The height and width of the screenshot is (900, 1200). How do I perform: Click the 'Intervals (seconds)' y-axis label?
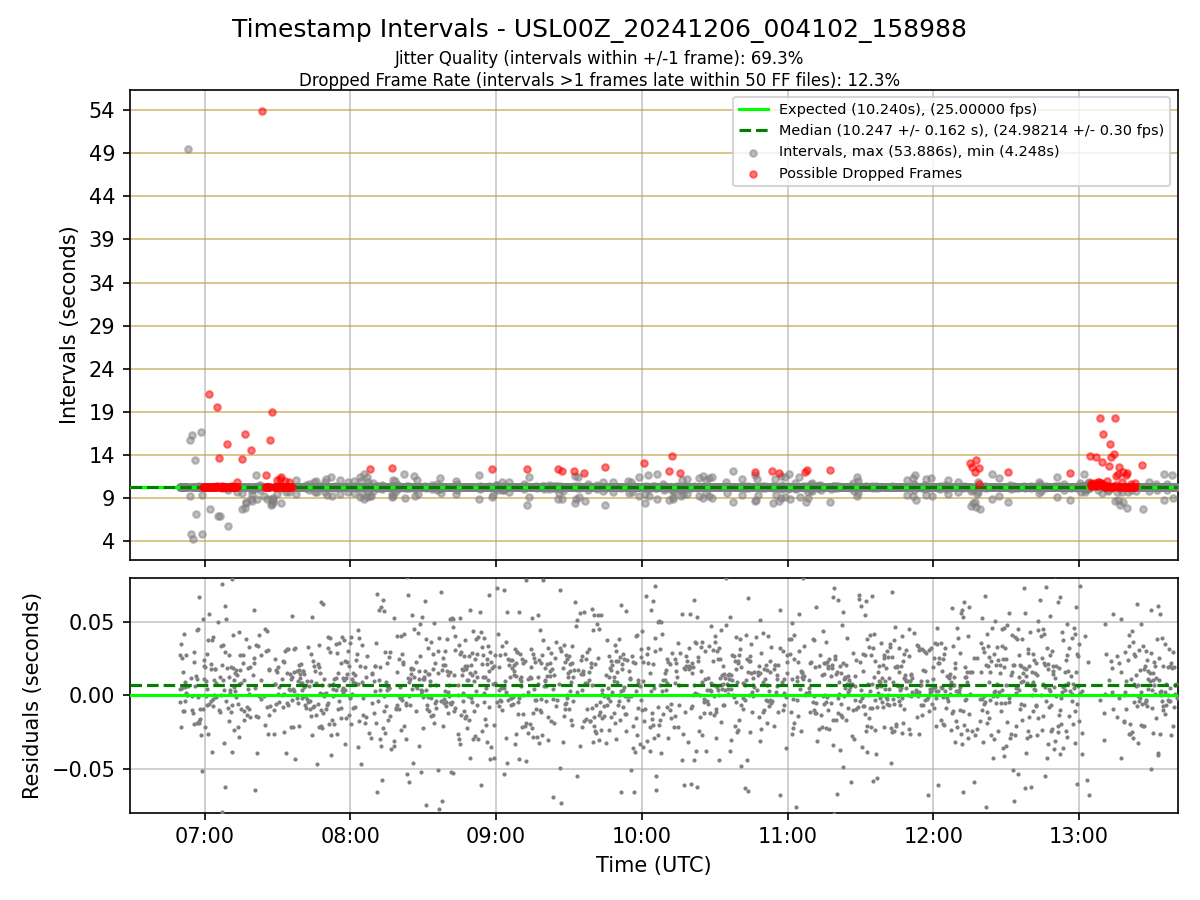(x=68, y=325)
